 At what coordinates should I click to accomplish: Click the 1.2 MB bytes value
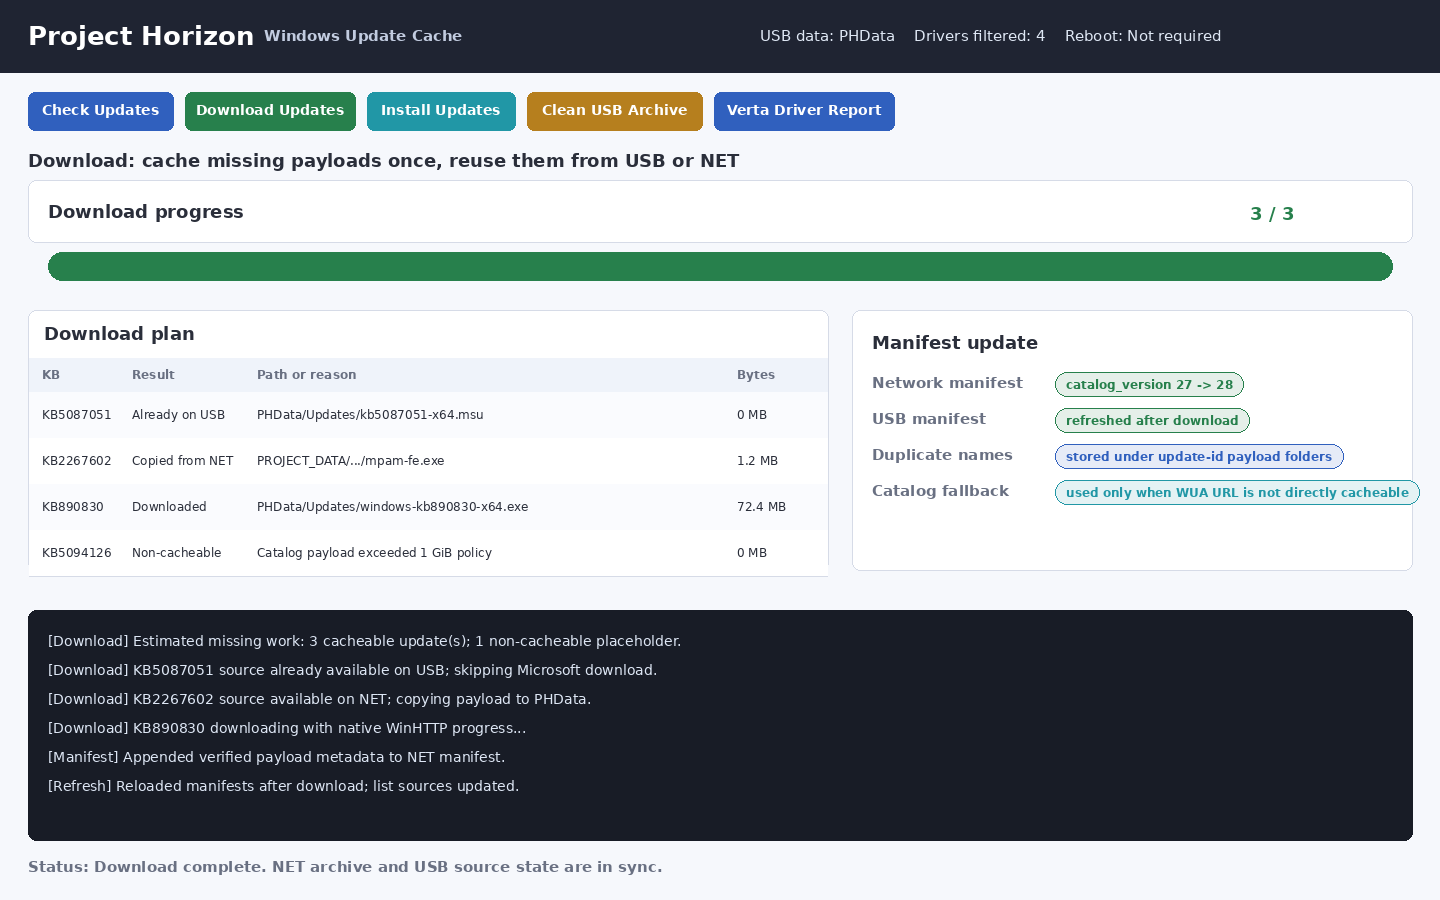click(757, 461)
